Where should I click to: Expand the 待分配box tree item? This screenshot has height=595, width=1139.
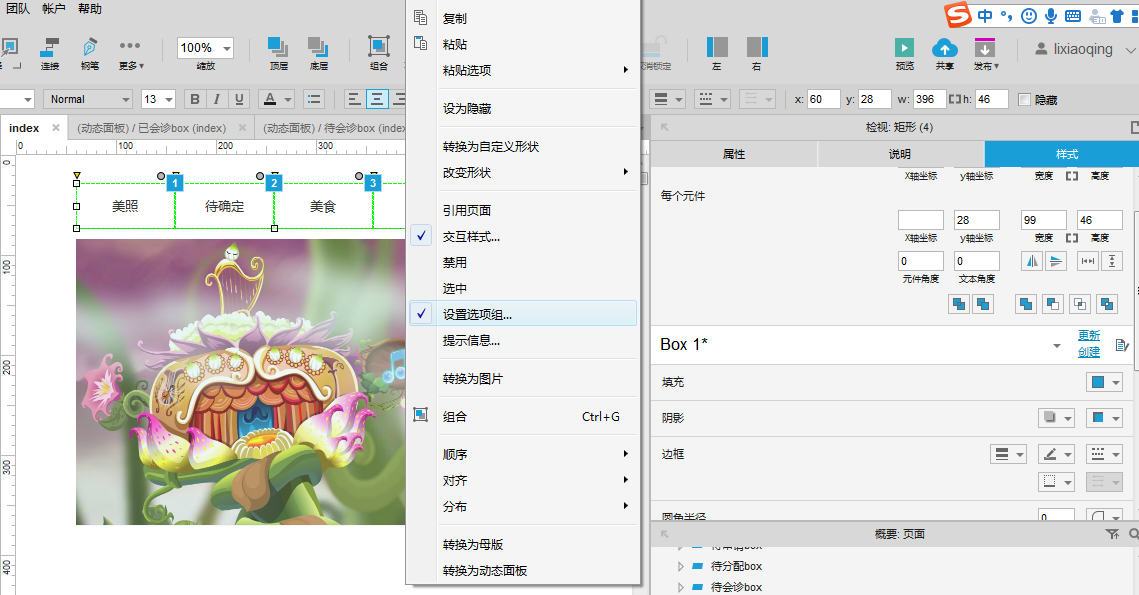pyautogui.click(x=680, y=566)
